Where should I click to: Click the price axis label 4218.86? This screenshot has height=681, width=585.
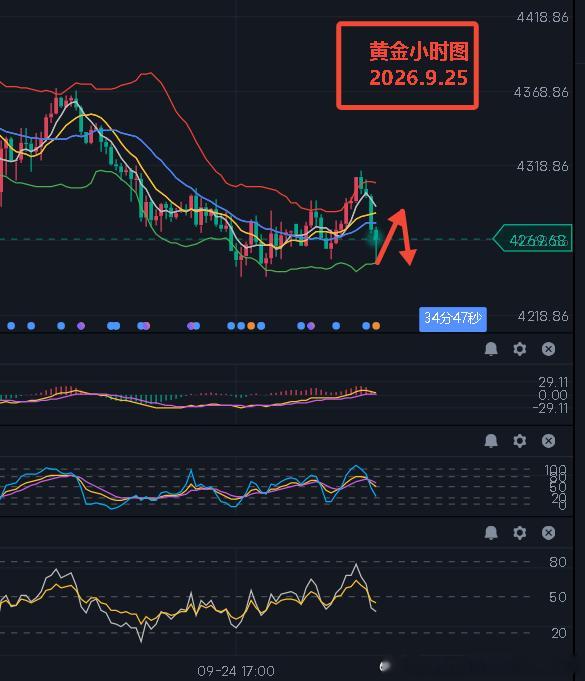click(x=543, y=316)
